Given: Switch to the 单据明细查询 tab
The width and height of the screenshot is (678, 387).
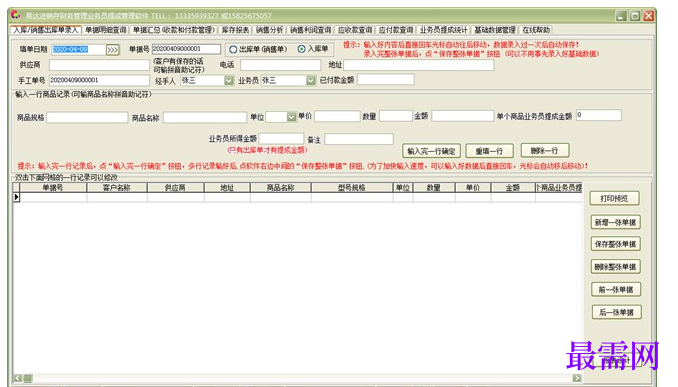Looking at the screenshot, I should (x=106, y=30).
